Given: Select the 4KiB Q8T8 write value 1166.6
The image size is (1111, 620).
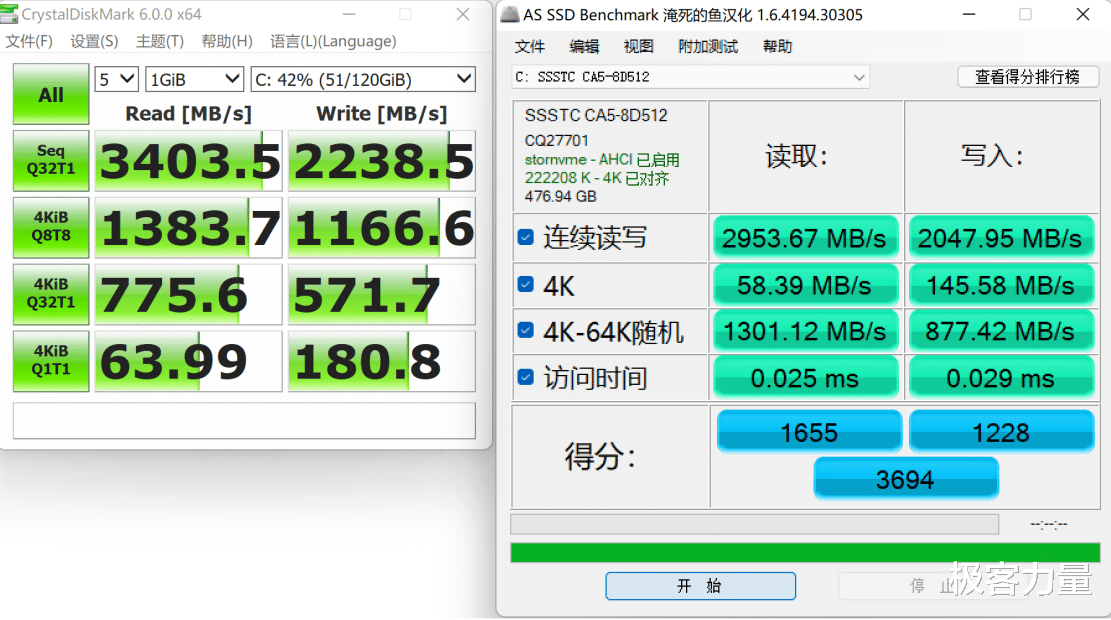Looking at the screenshot, I should [382, 227].
